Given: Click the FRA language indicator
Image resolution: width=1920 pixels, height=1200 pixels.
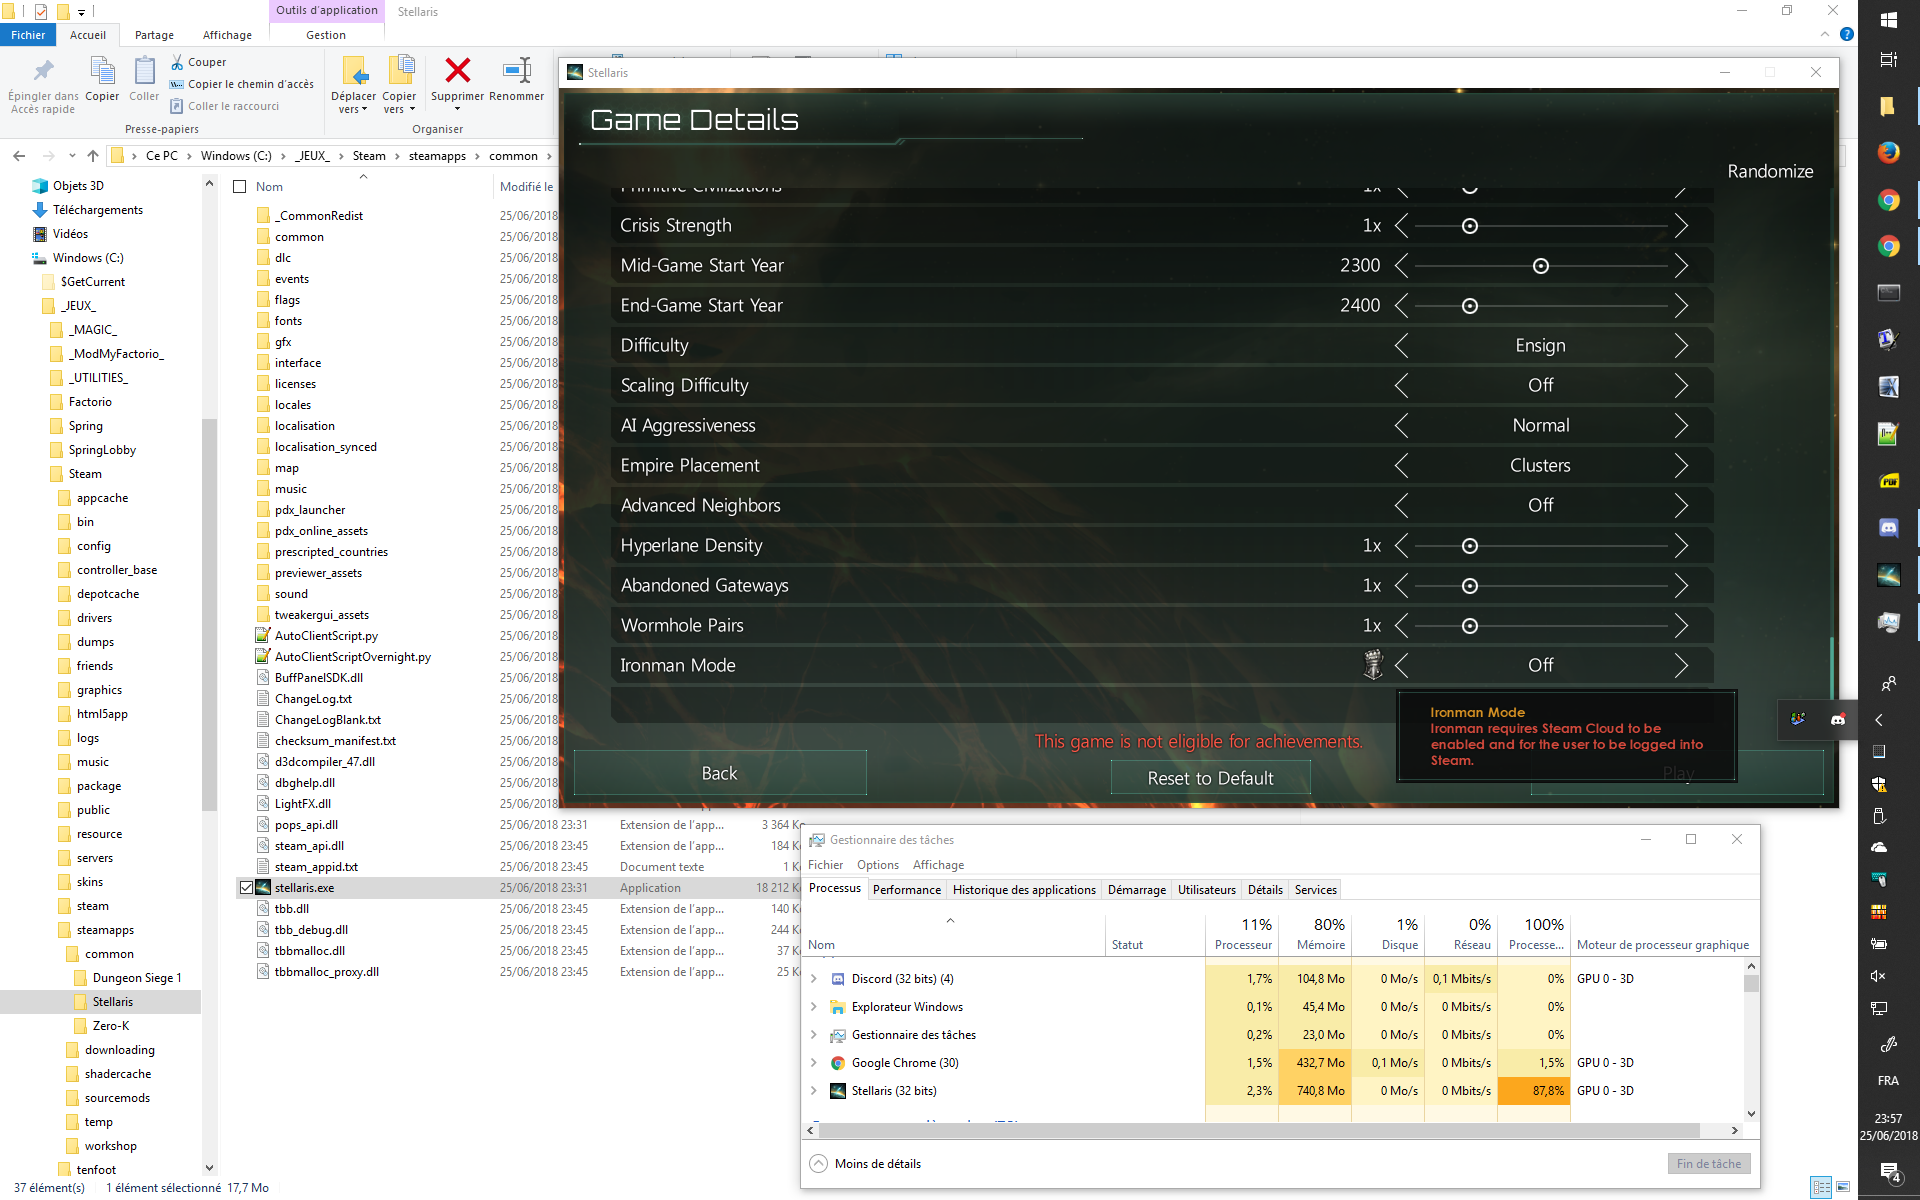Looking at the screenshot, I should click(1888, 1081).
